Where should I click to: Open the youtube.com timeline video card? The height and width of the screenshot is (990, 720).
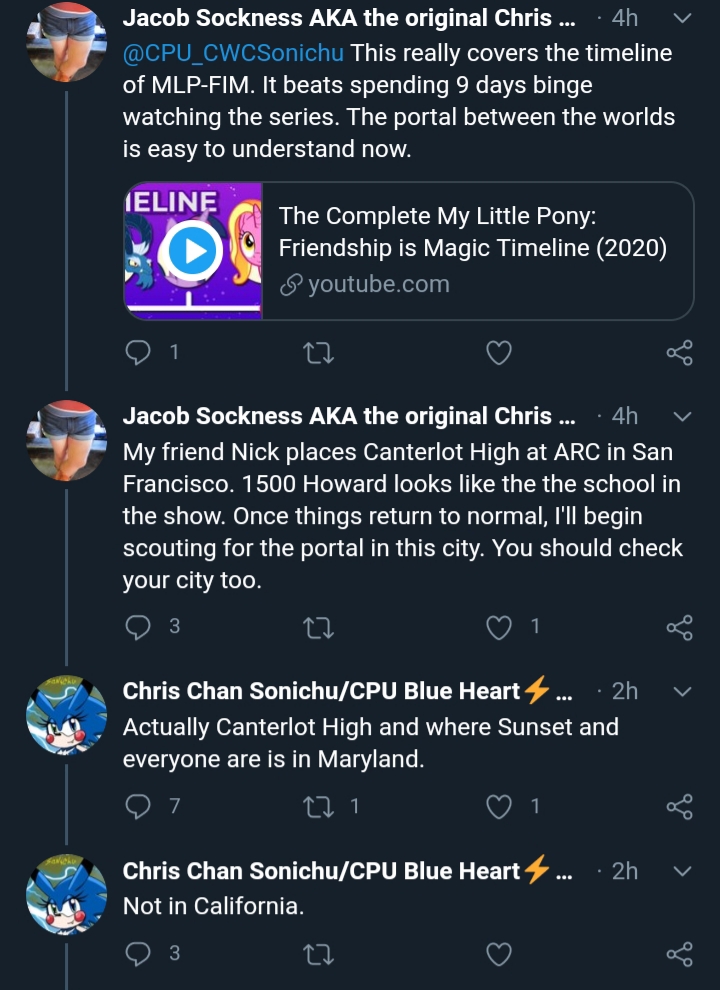409,251
